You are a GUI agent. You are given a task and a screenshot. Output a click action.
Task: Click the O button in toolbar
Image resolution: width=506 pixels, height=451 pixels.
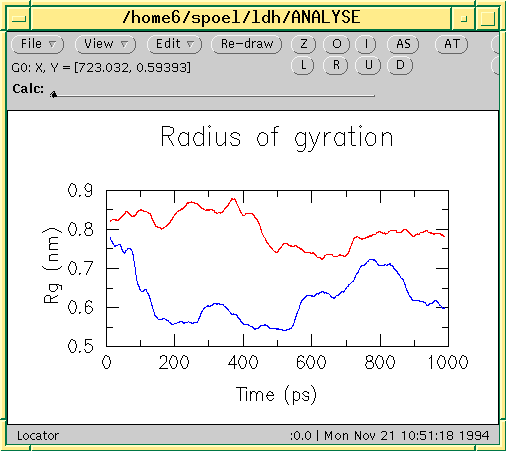coord(336,44)
